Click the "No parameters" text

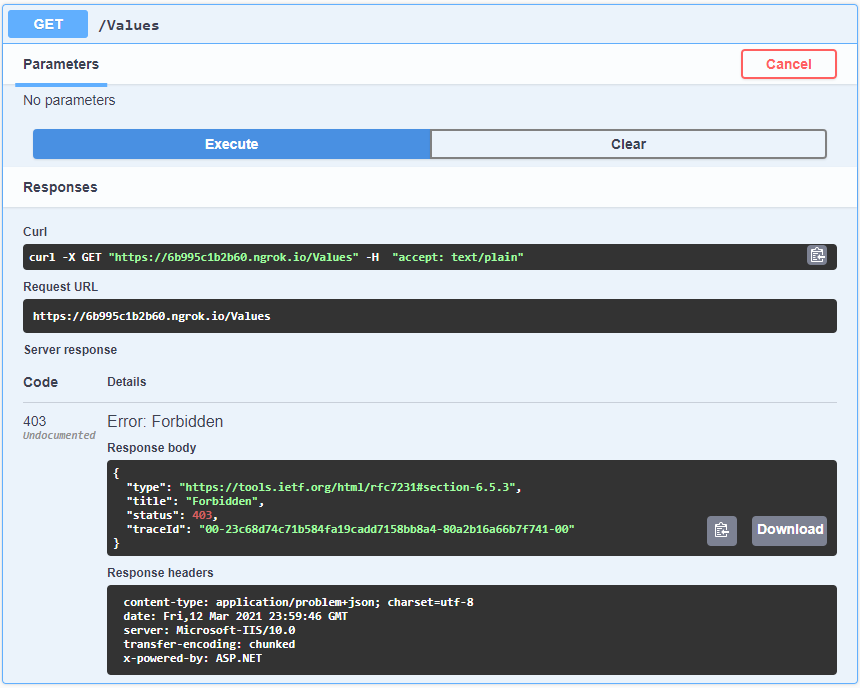click(69, 100)
